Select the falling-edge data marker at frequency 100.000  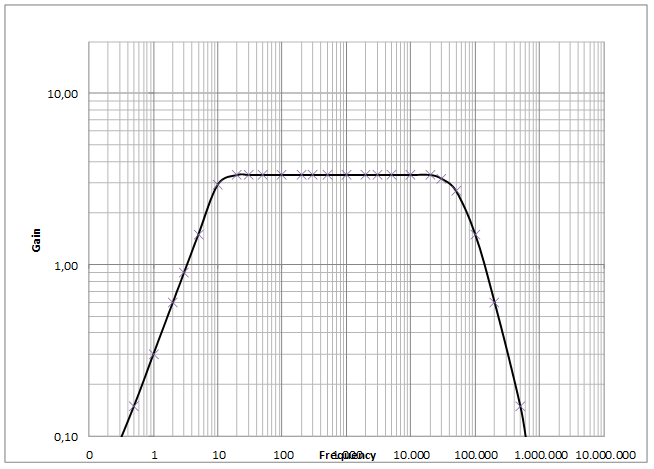click(x=475, y=234)
